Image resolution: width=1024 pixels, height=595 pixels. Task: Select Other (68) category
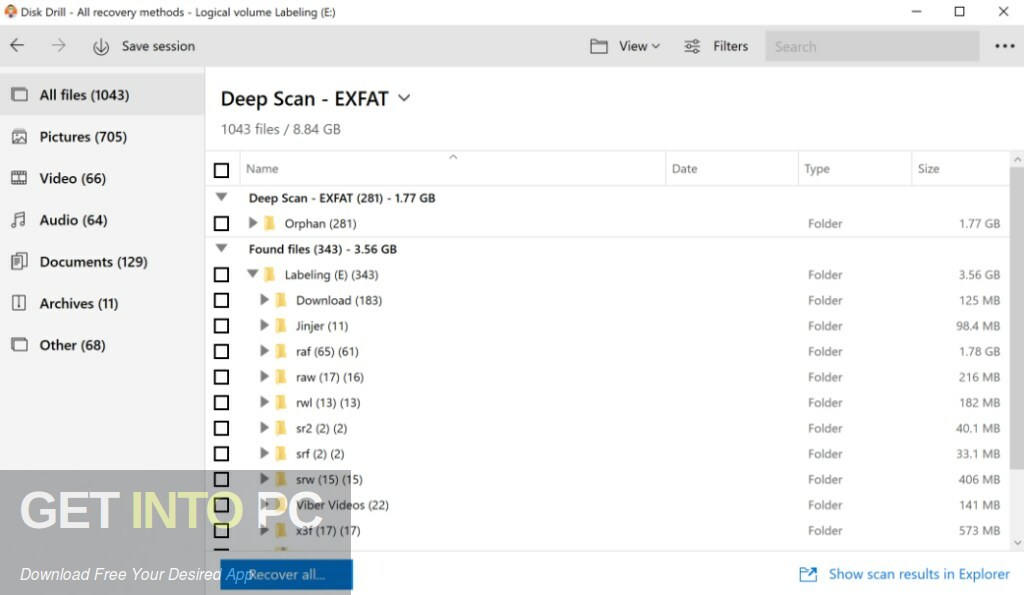coord(102,346)
